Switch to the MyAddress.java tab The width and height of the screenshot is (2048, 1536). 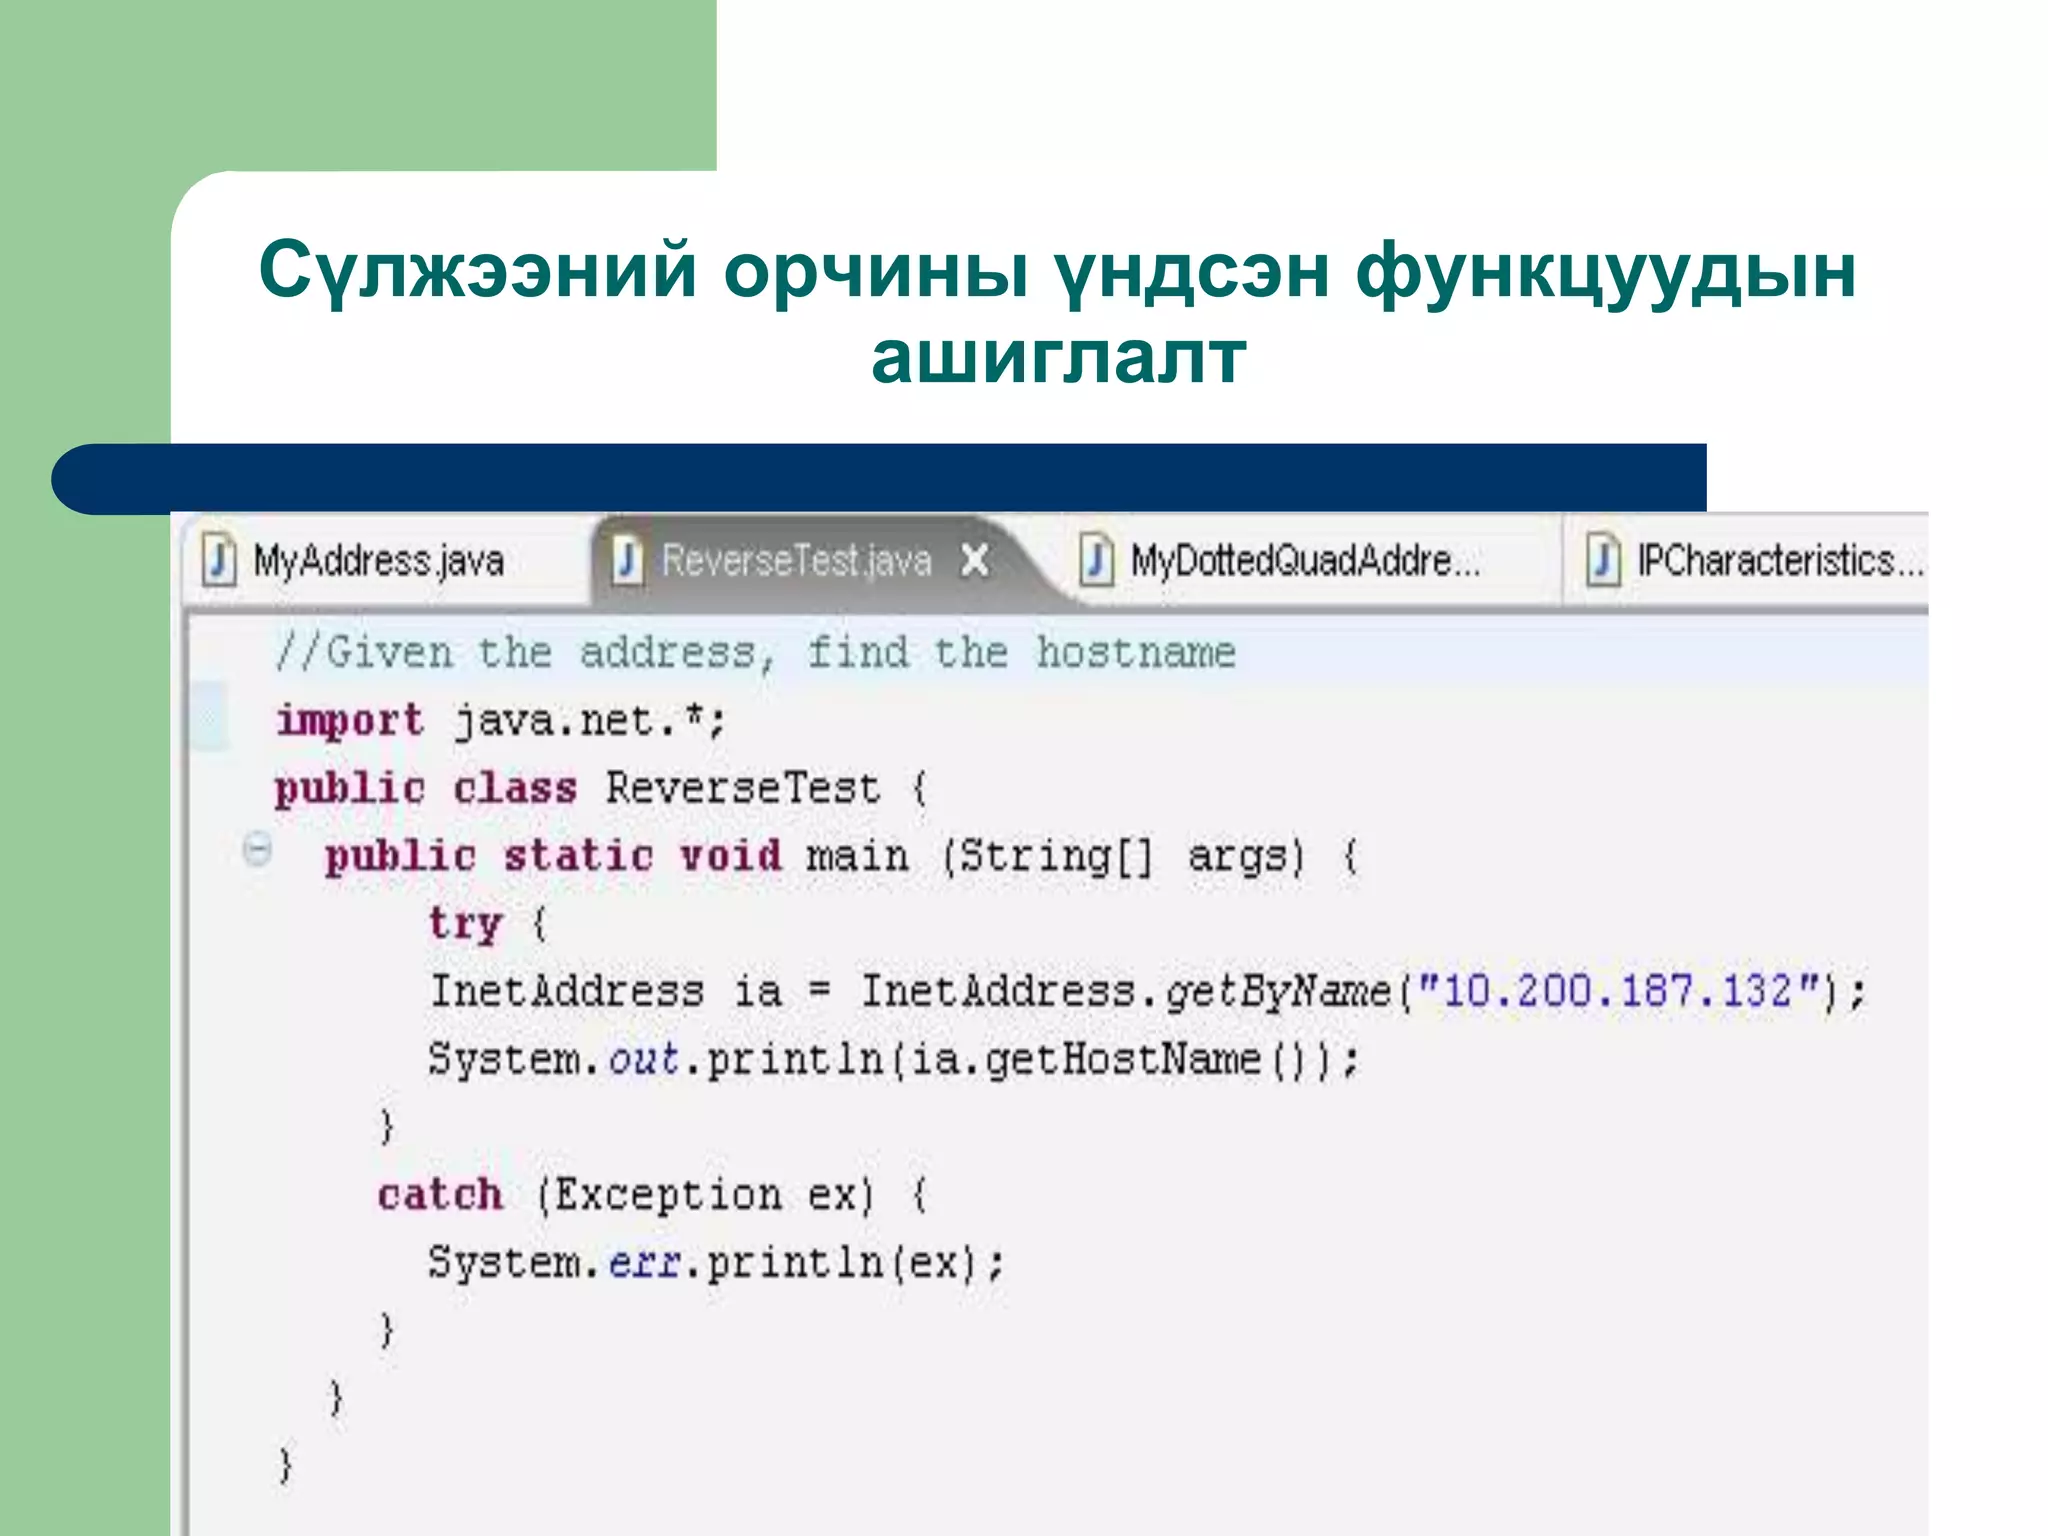[x=385, y=560]
